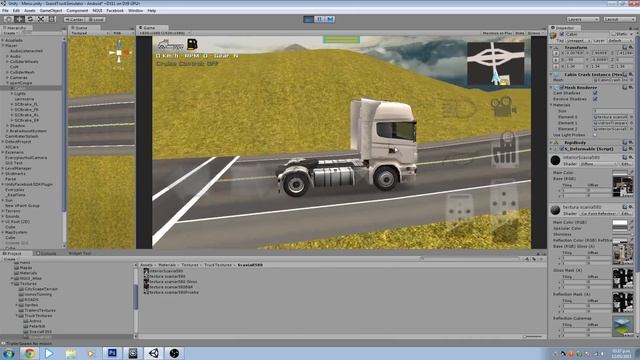Select the Rotate tool in toolbar
Screen dimensions: 640x360
pos(30,19)
